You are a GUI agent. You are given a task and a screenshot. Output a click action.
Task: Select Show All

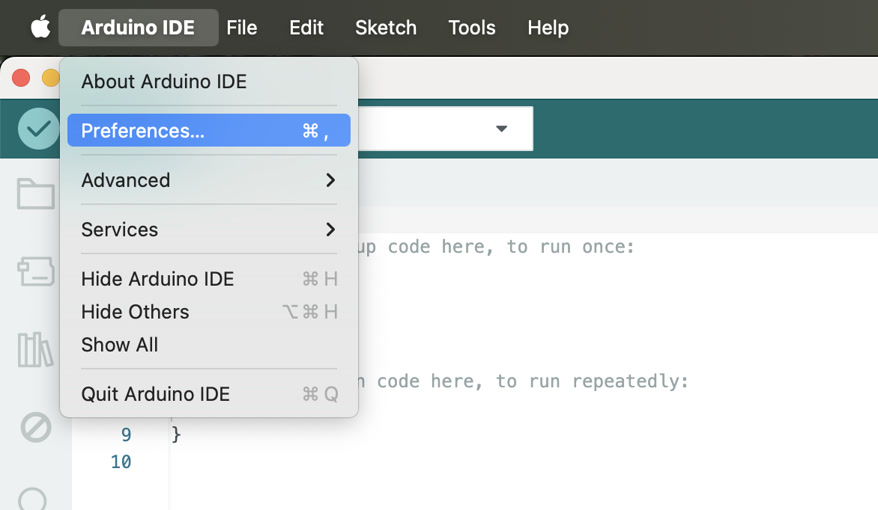[209, 345]
